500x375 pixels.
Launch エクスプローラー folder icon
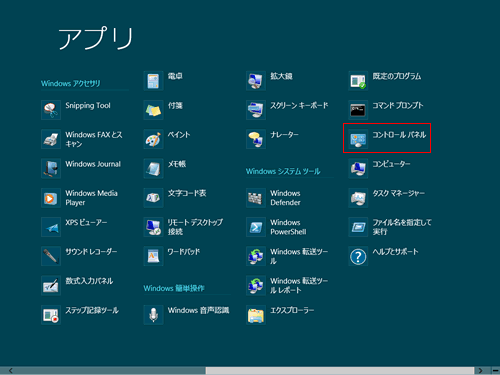256,315
